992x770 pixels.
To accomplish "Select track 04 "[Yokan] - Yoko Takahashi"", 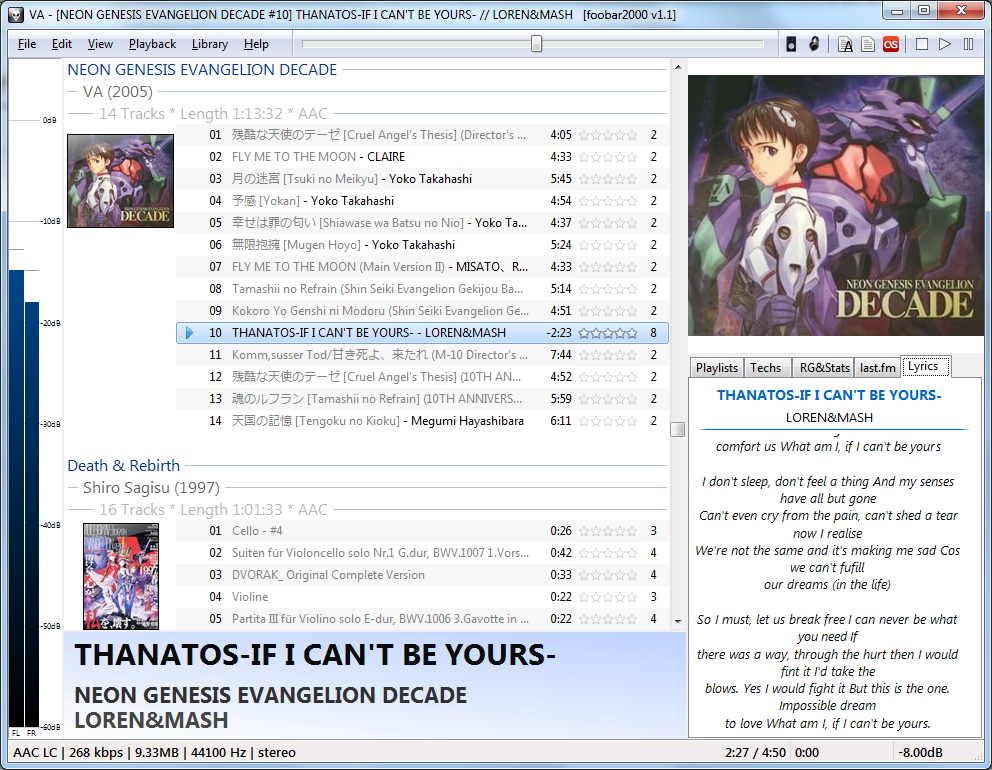I will [x=422, y=201].
